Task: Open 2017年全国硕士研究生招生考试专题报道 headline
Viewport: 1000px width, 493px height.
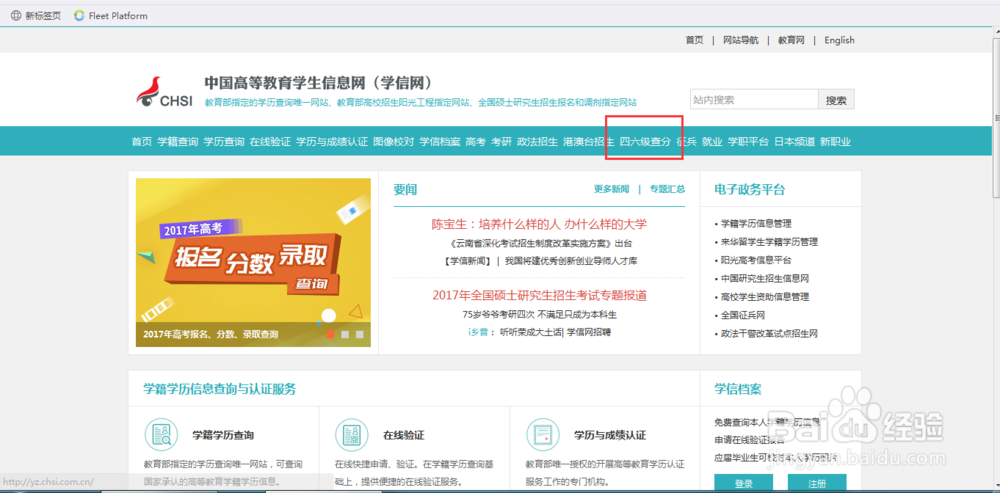Action: pos(540,295)
